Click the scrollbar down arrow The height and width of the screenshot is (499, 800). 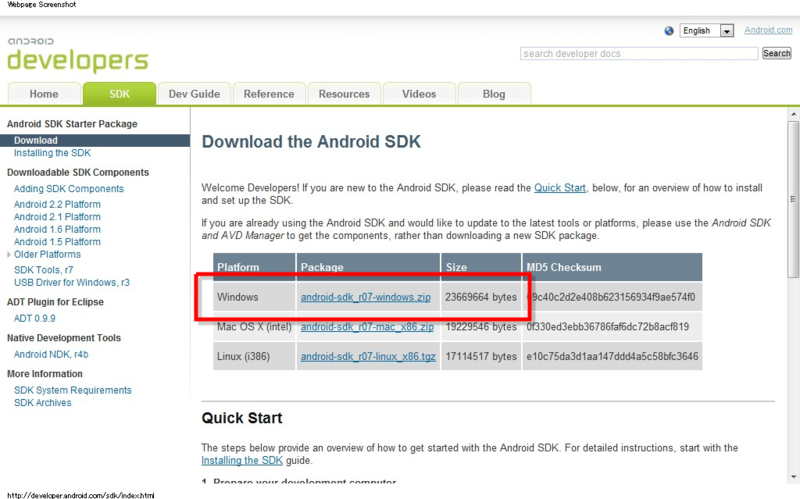[x=793, y=477]
